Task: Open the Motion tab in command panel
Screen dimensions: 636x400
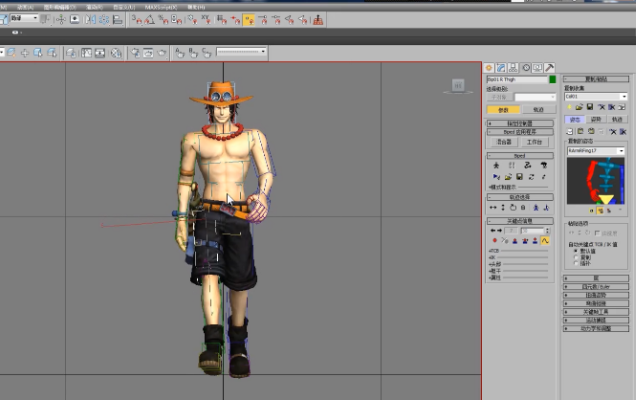Action: coord(526,68)
